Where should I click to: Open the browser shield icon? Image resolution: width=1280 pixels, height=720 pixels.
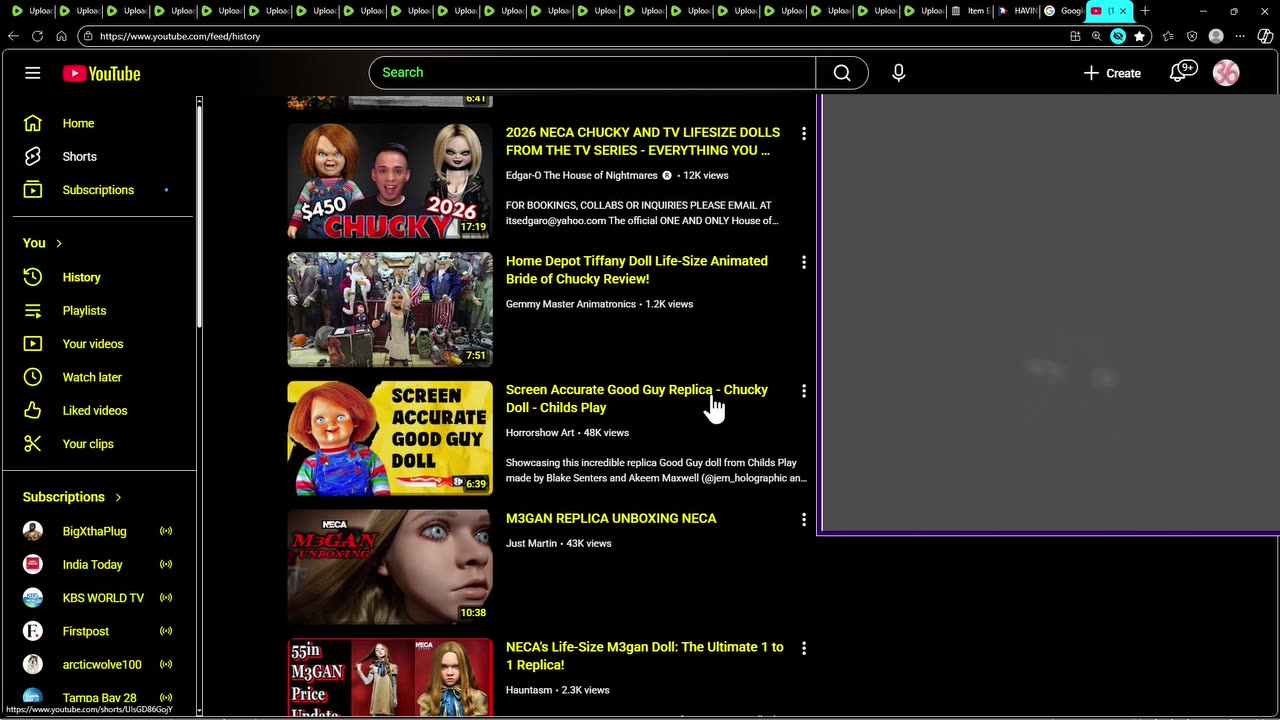(x=1192, y=36)
